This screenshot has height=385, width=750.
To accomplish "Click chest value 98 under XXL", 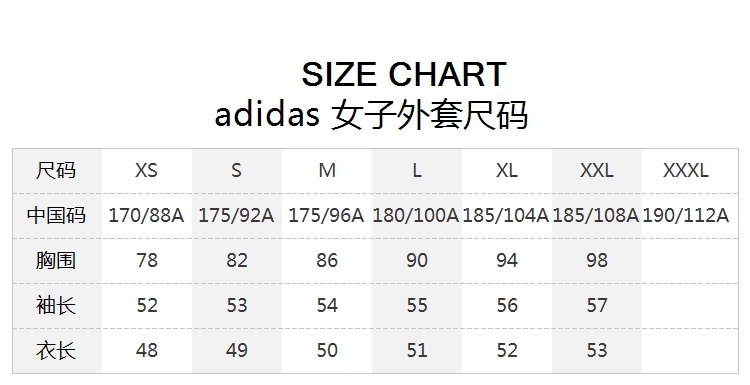I will pyautogui.click(x=596, y=260).
